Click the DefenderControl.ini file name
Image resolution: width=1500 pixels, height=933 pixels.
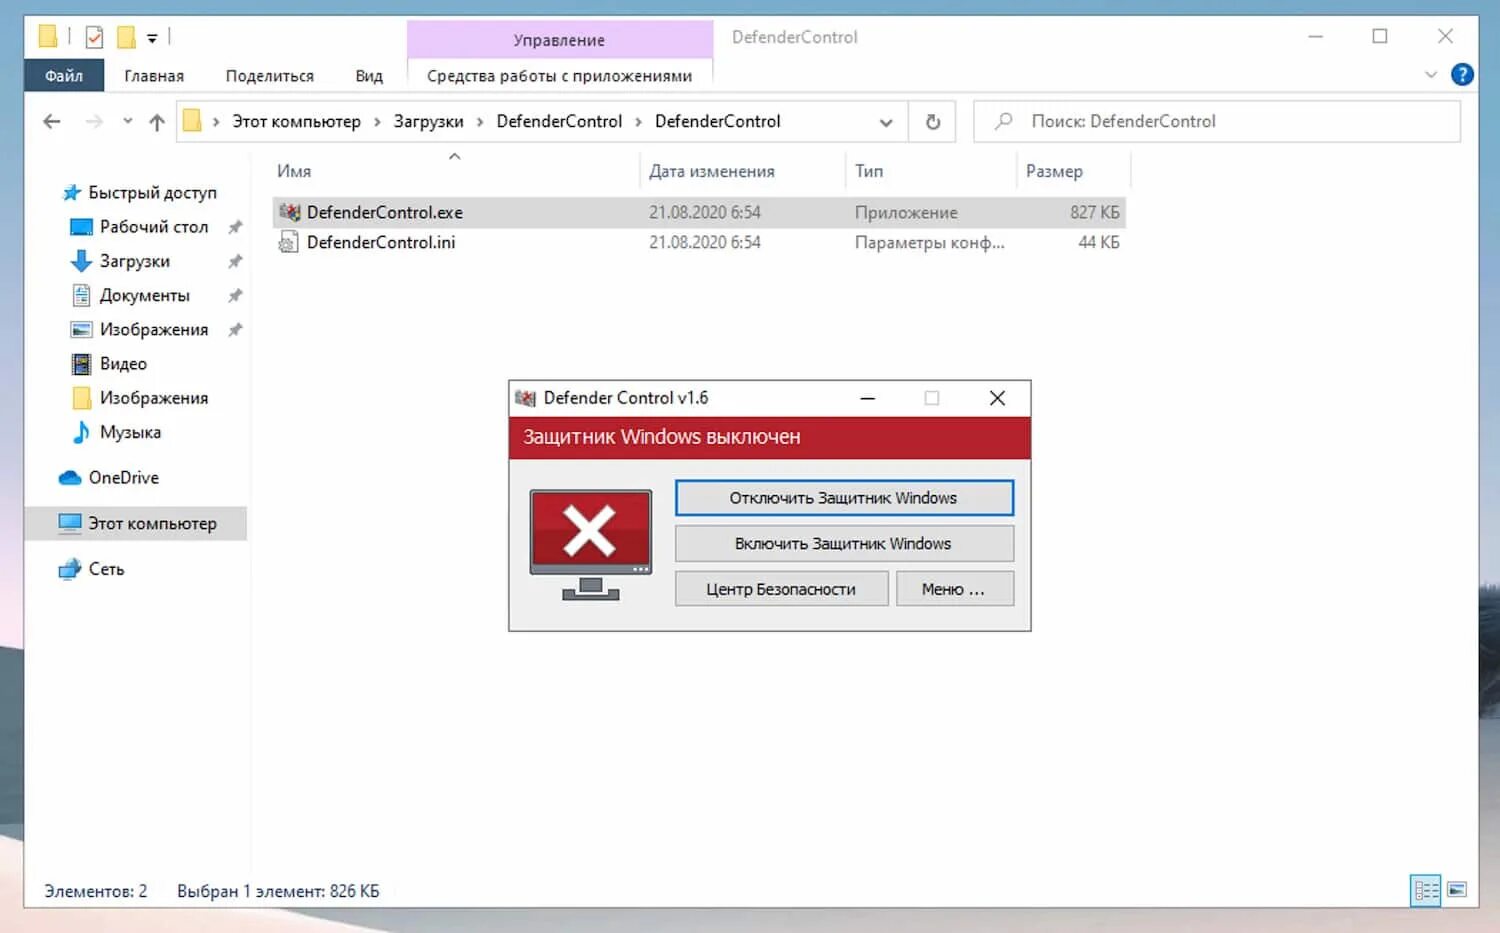click(381, 242)
